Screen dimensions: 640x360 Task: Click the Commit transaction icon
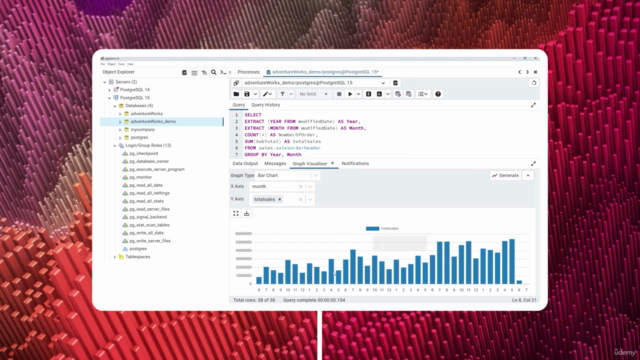pyautogui.click(x=398, y=94)
